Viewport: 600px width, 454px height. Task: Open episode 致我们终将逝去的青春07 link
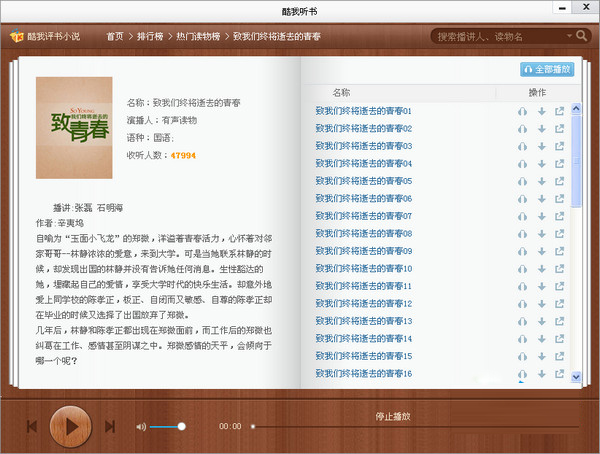[364, 216]
